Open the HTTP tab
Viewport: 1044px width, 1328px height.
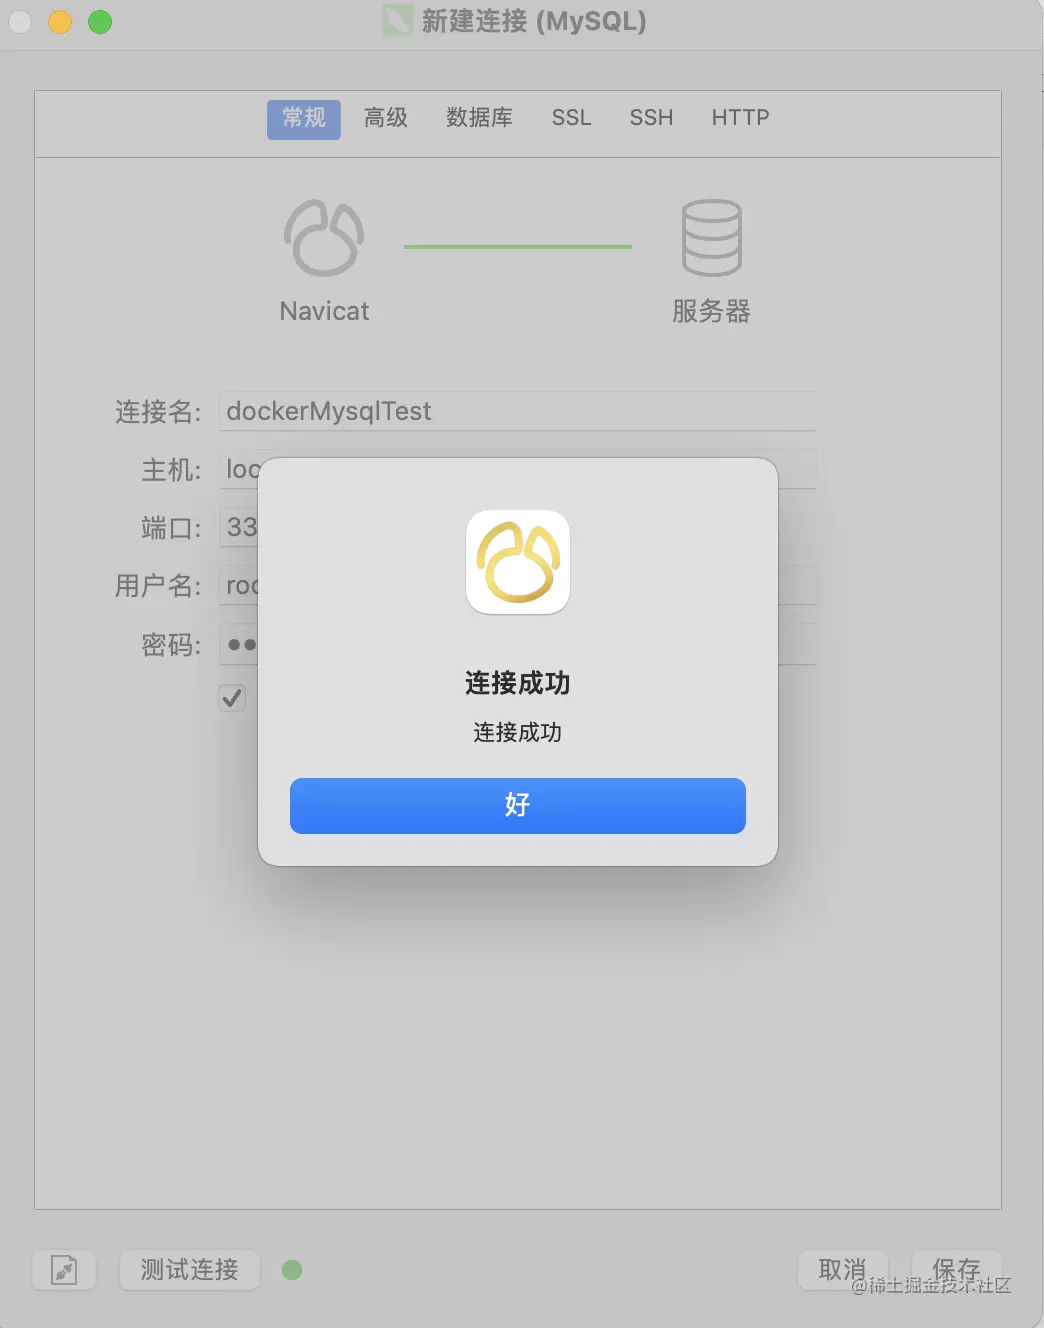click(740, 118)
